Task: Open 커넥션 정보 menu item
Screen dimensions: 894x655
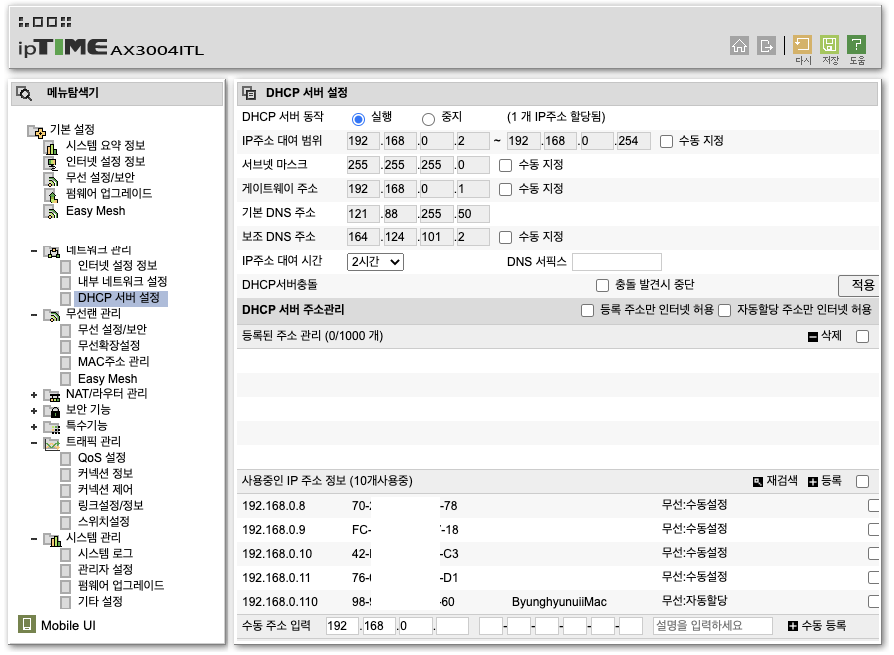Action: click(105, 473)
